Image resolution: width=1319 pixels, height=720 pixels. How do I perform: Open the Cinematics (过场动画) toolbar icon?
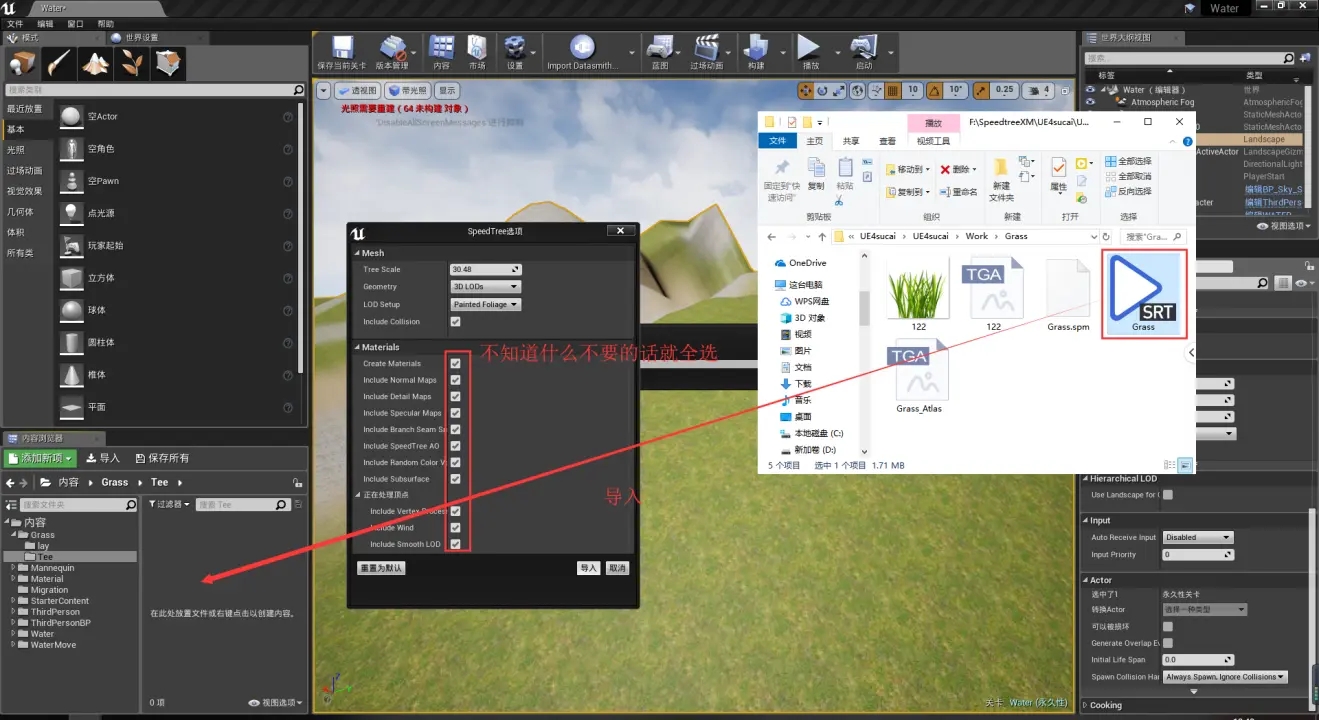click(x=706, y=52)
